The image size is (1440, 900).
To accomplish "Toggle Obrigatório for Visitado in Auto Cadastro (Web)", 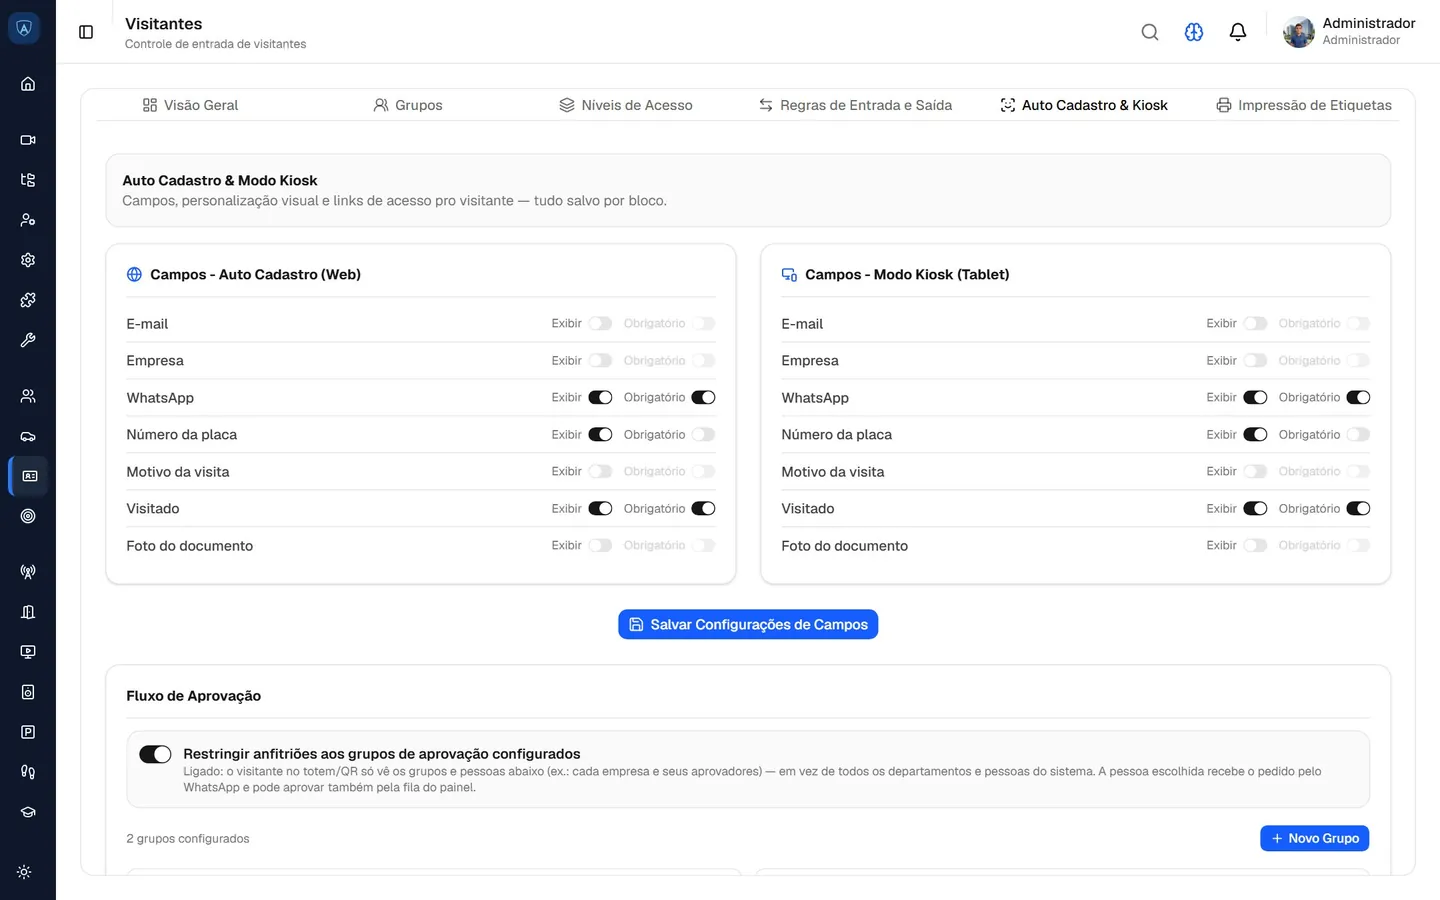I will tap(704, 509).
